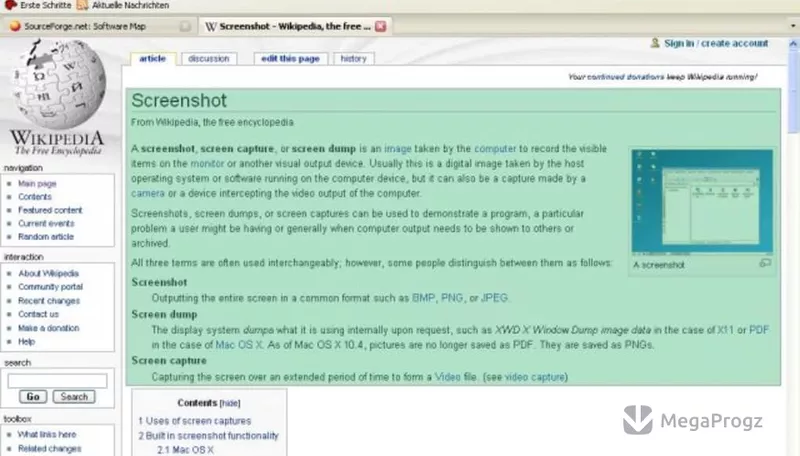The height and width of the screenshot is (456, 800).
Task: Click the page vertical scrollbar thumb
Action: pos(793,92)
